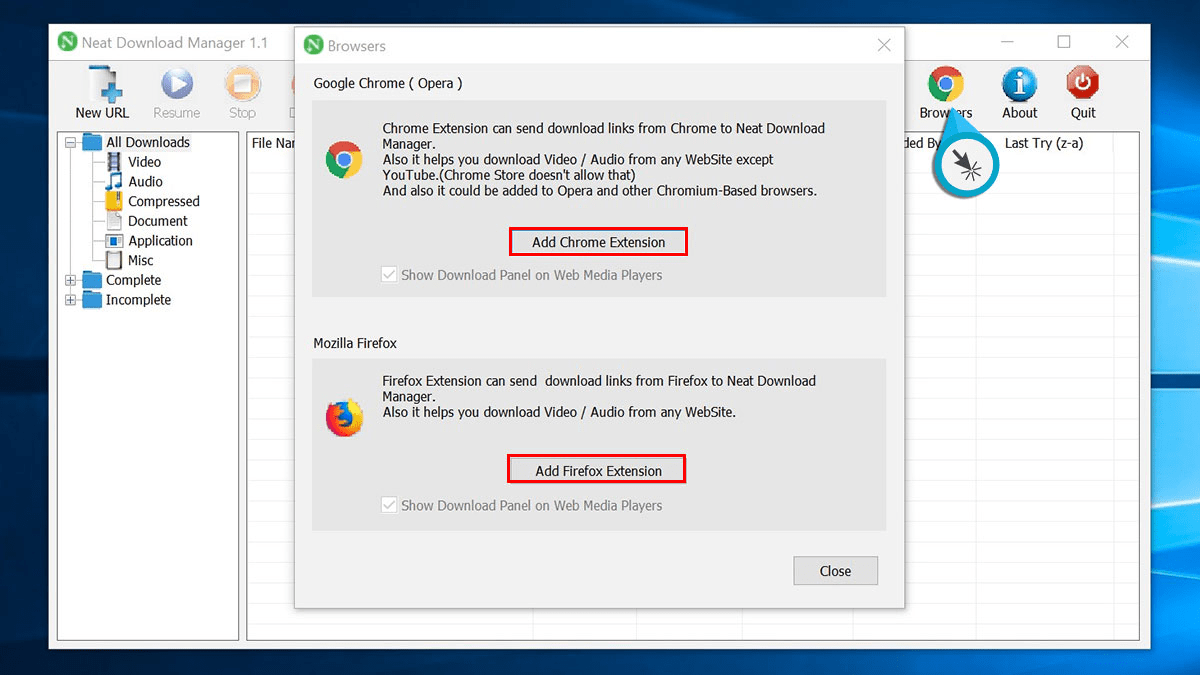Screen dimensions: 1200x675
Task: Sort by Last Try column header
Action: (x=1043, y=143)
